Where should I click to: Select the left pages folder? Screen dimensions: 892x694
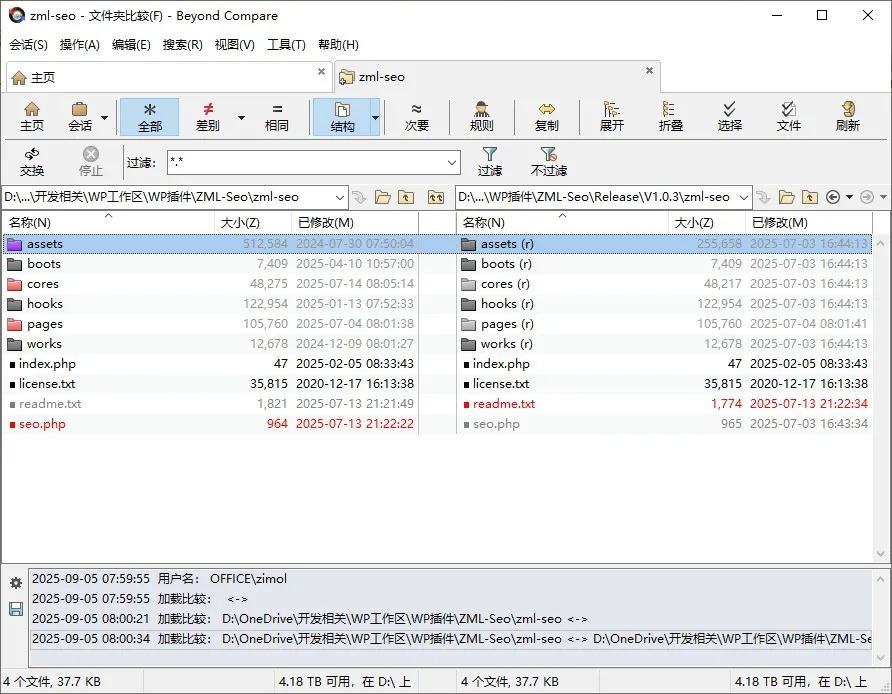pos(210,324)
